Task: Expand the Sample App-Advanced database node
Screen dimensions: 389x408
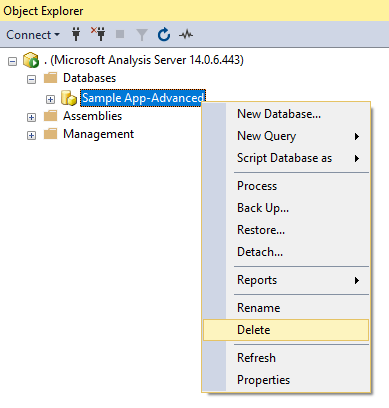Action: [x=50, y=99]
